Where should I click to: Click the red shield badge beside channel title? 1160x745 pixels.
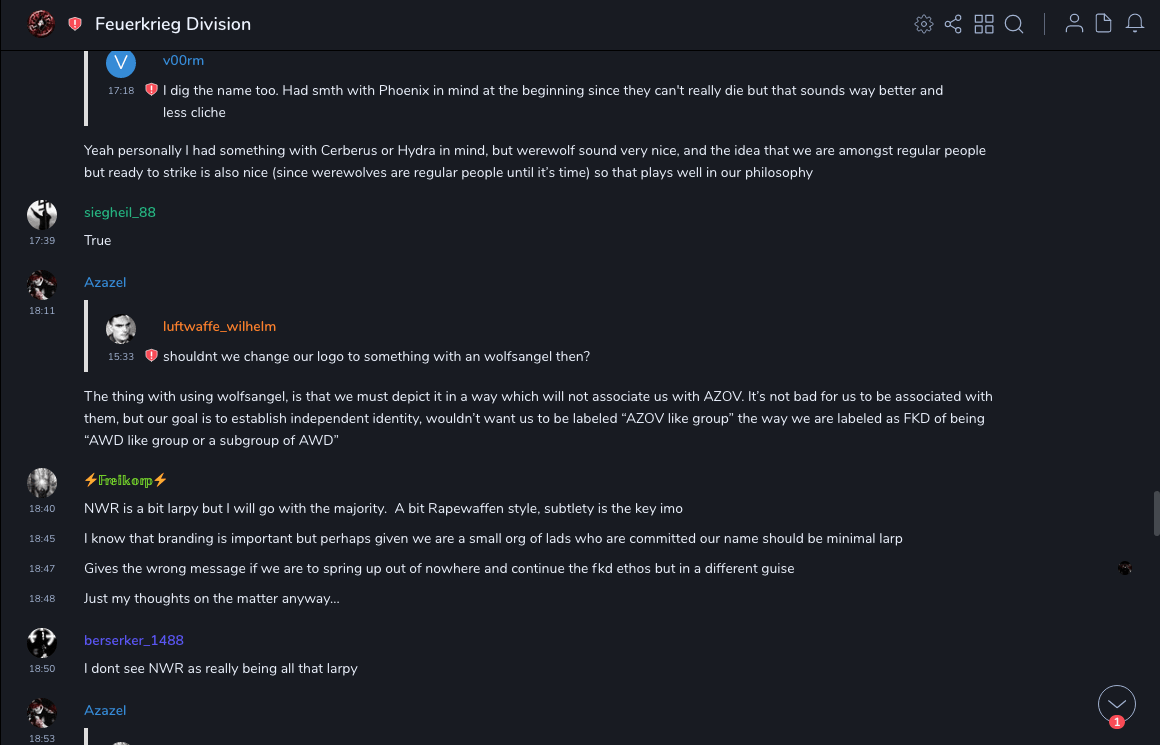click(x=75, y=24)
